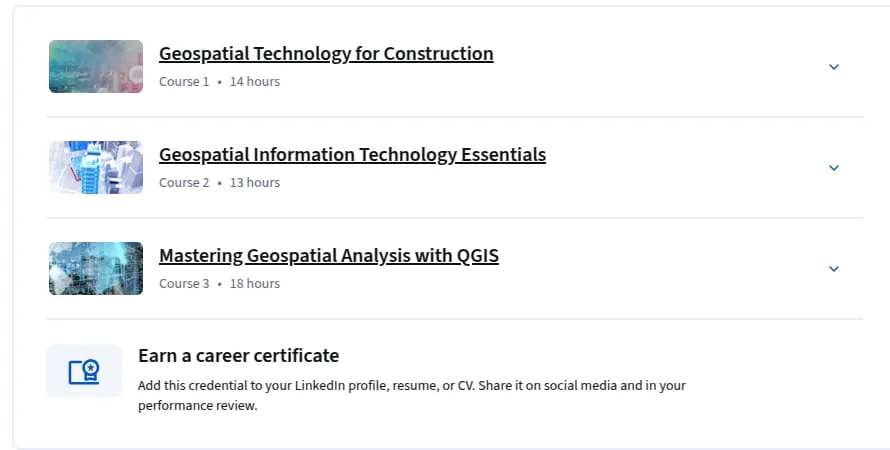Click the career certificate badge icon
Image resolution: width=890 pixels, height=450 pixels.
(84, 371)
